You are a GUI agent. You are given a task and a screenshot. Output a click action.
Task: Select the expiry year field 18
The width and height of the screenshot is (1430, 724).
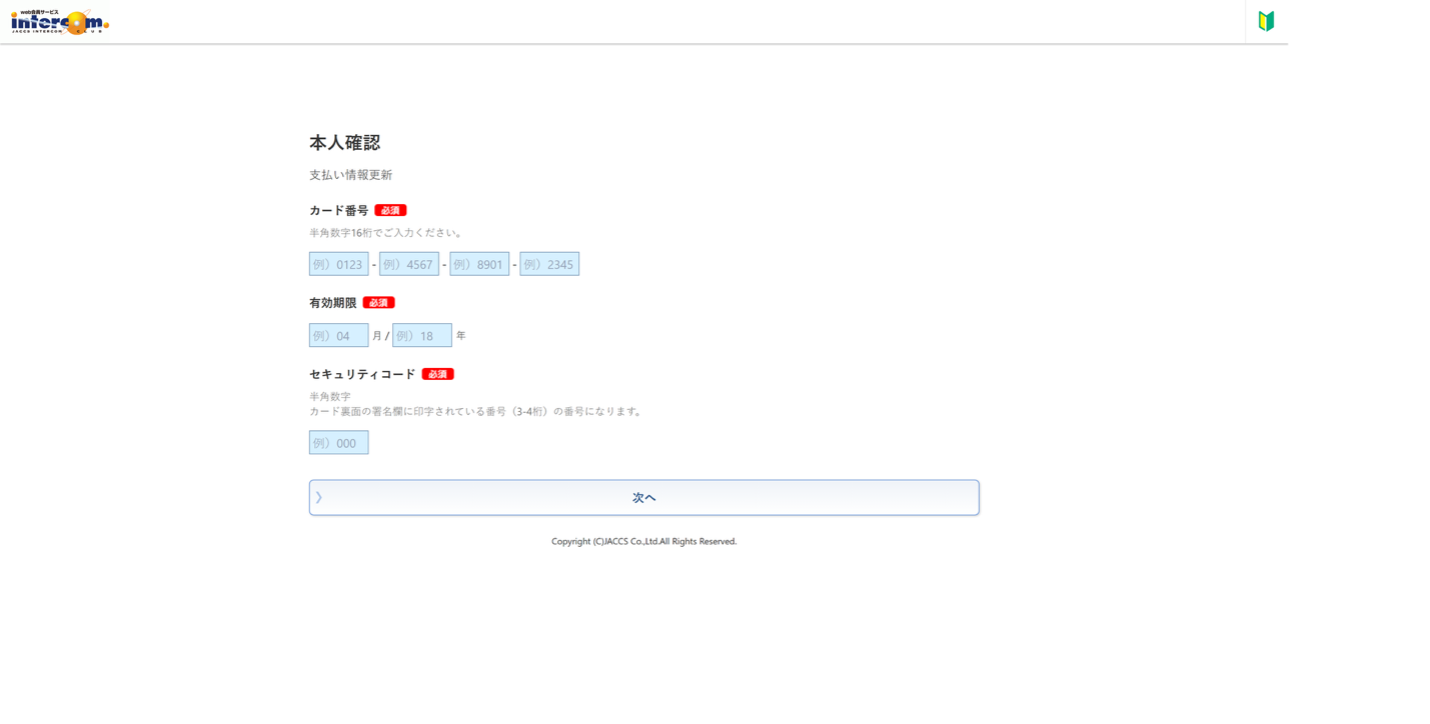click(x=422, y=335)
